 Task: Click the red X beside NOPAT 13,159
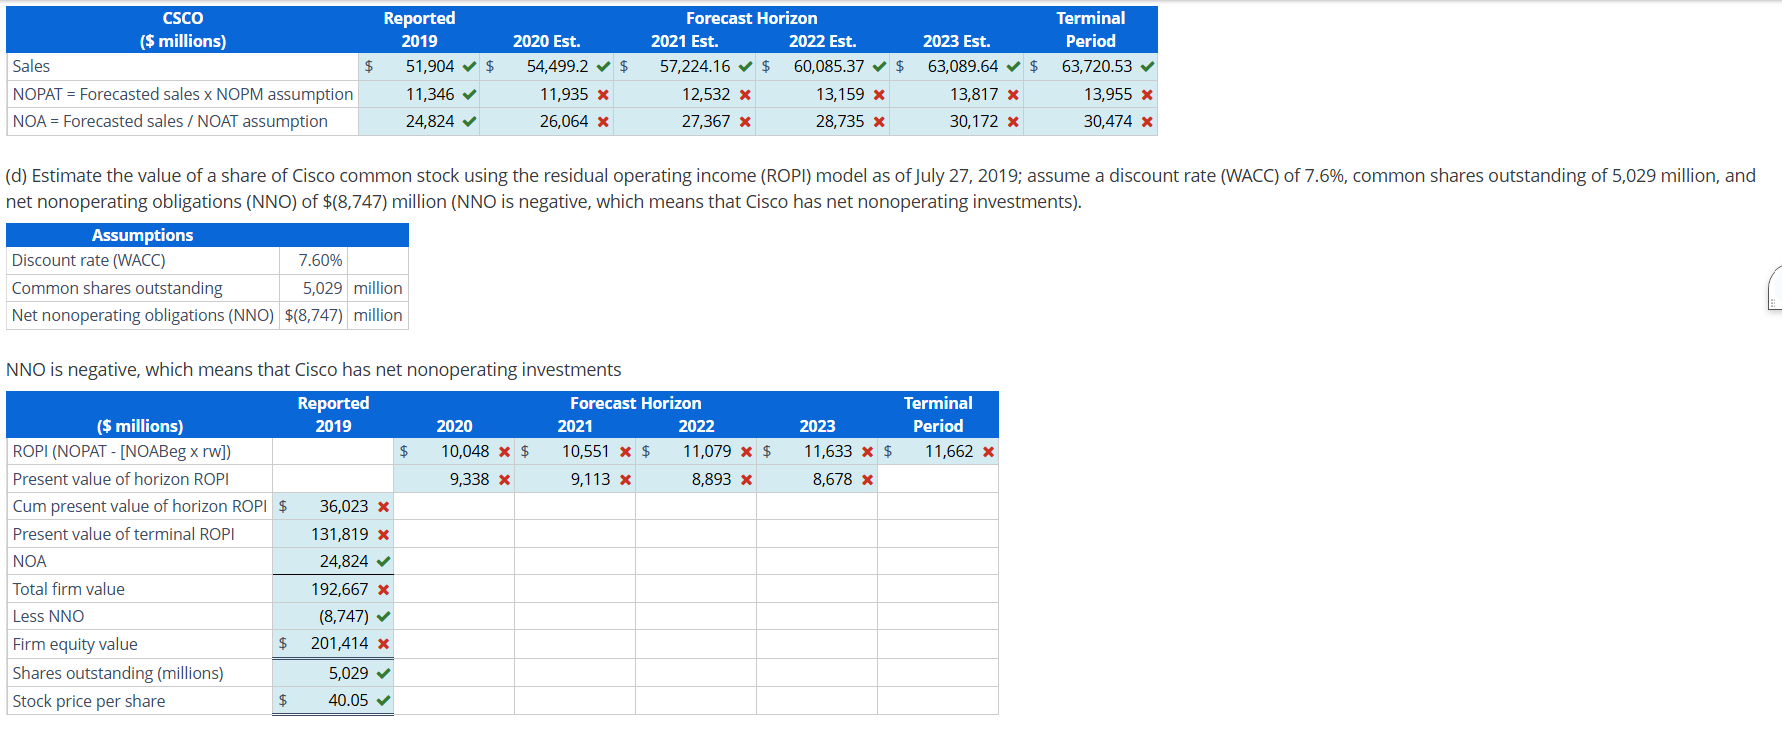coord(879,95)
